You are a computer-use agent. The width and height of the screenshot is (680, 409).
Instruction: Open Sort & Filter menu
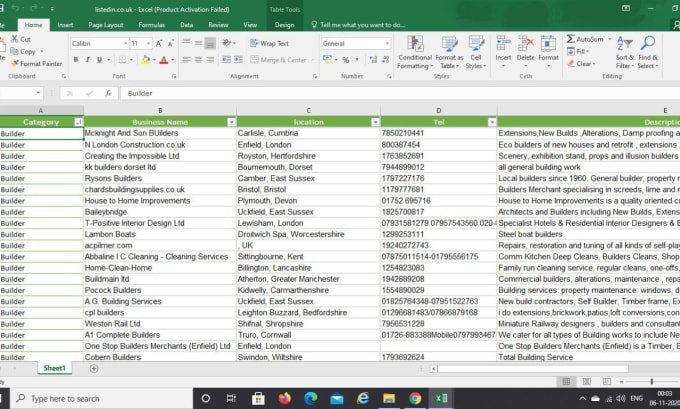tap(625, 52)
